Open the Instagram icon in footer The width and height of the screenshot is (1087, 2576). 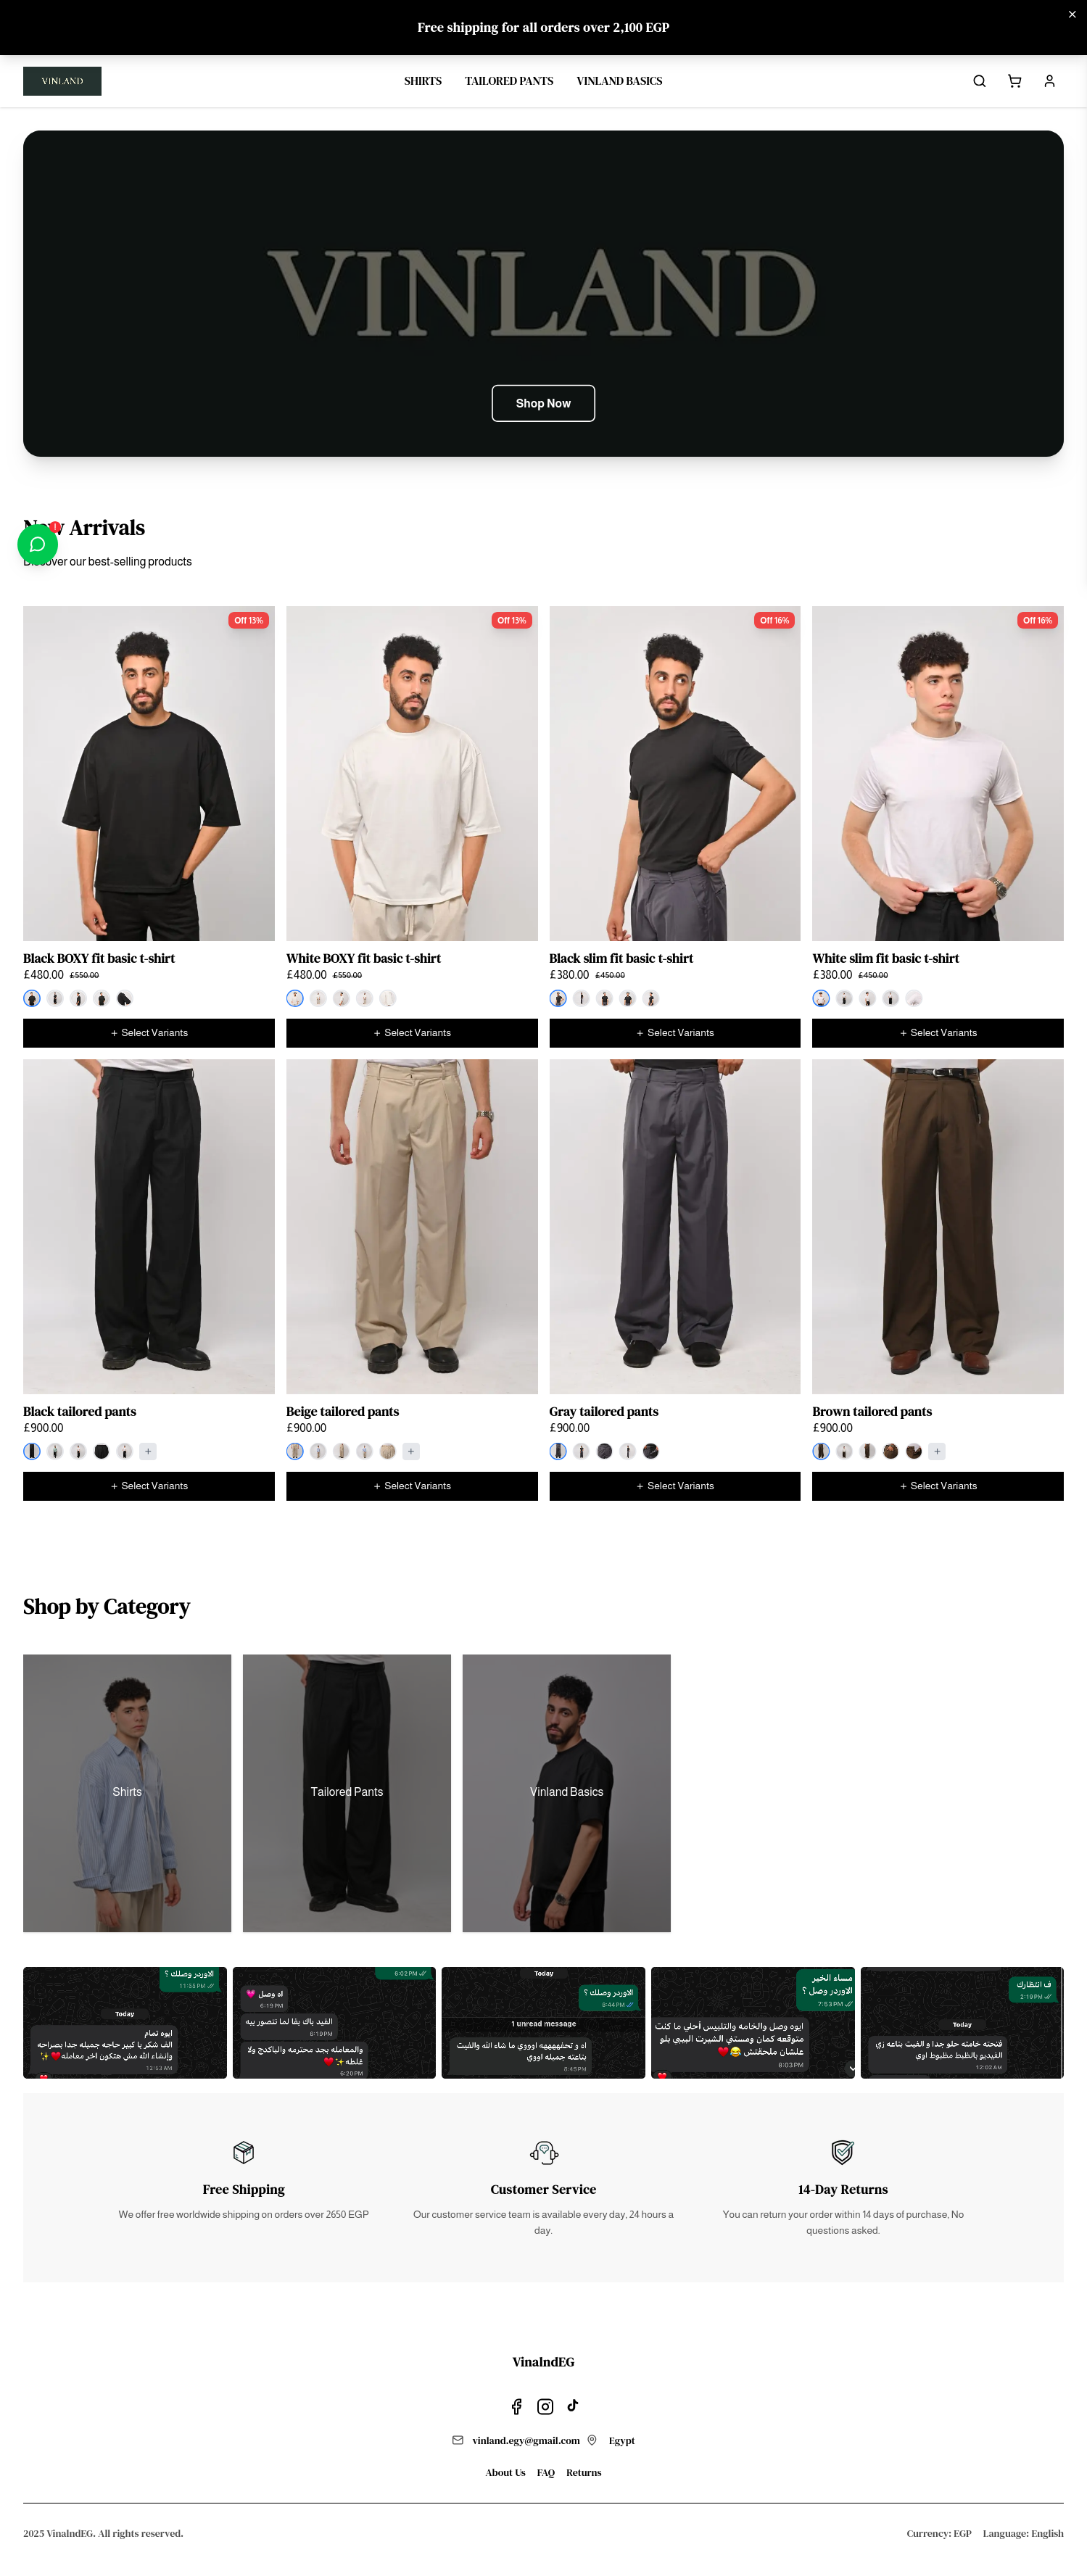[545, 2406]
